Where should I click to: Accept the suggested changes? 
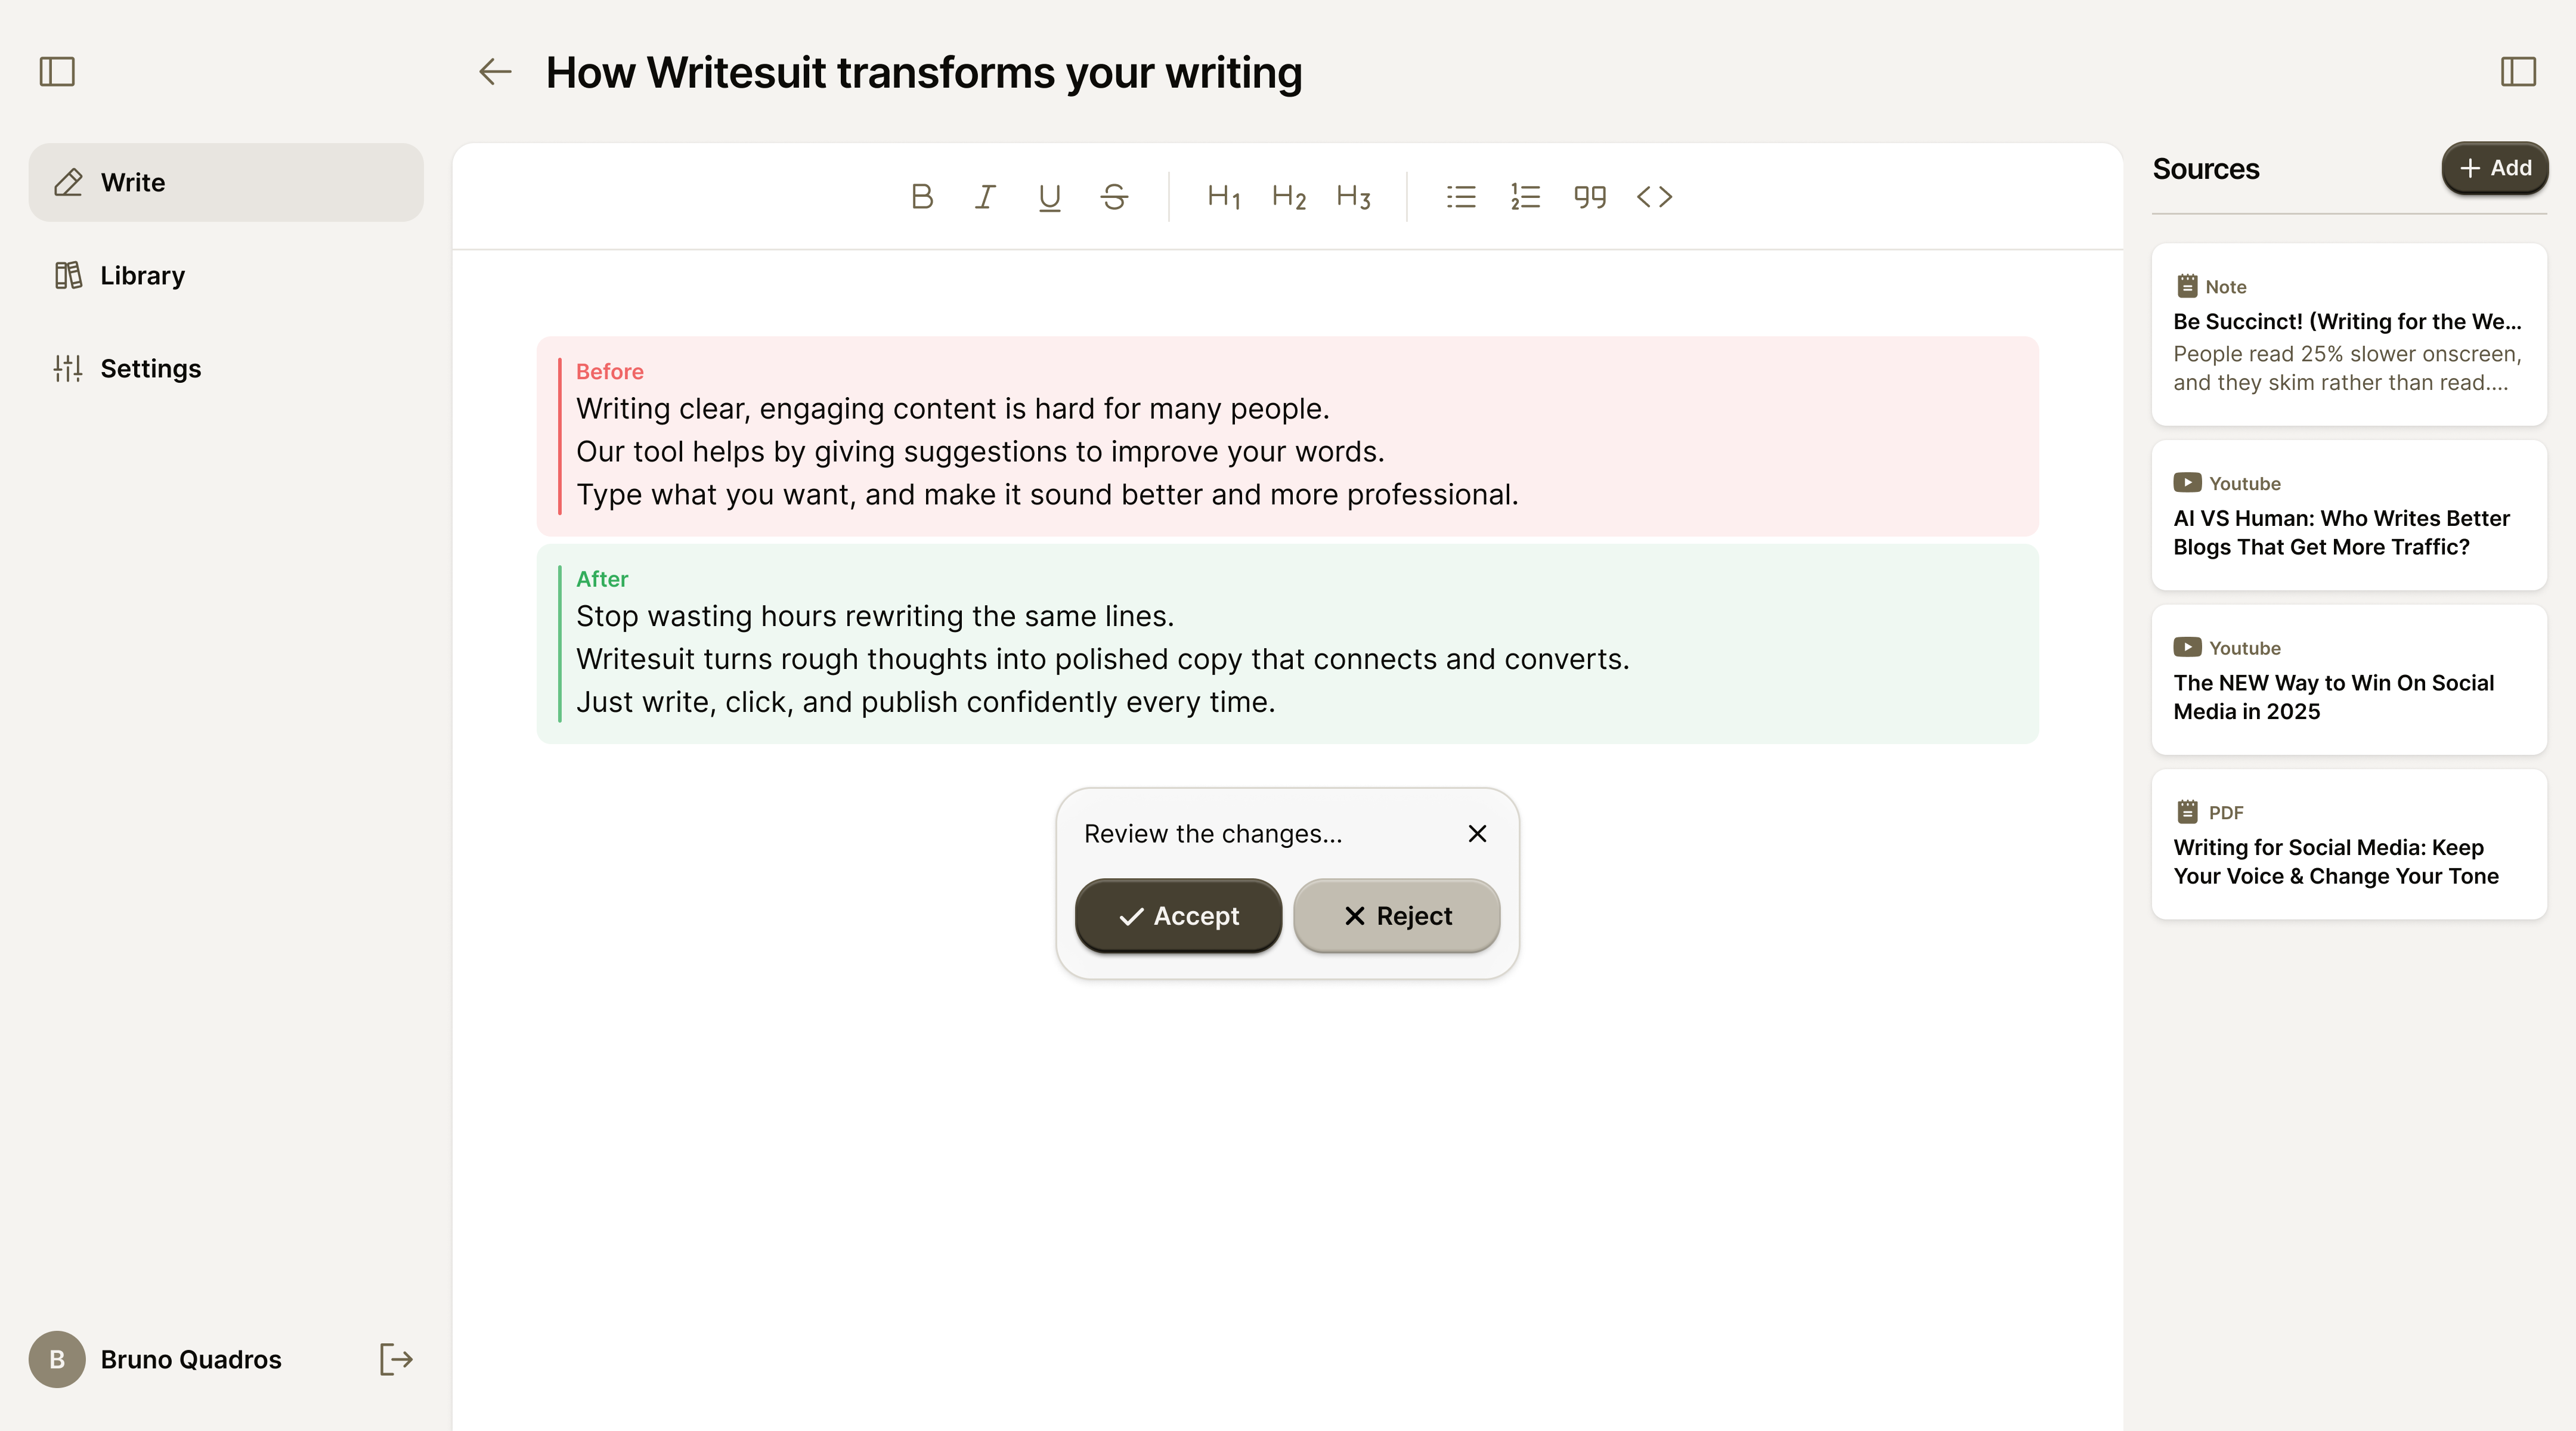pyautogui.click(x=1177, y=915)
